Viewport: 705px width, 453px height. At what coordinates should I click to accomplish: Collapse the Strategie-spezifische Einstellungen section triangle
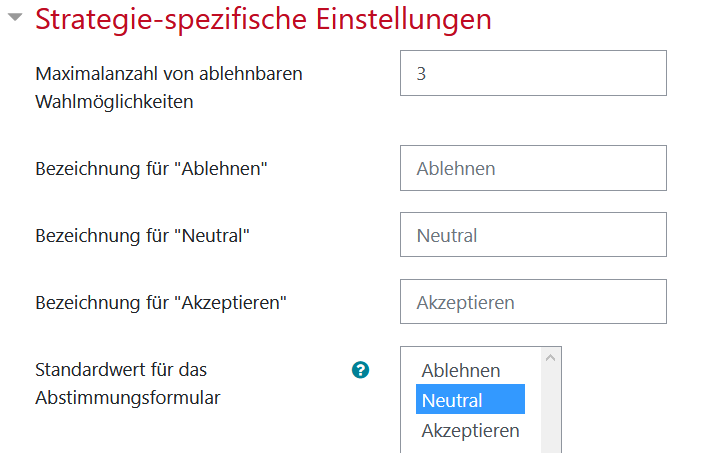pos(15,18)
